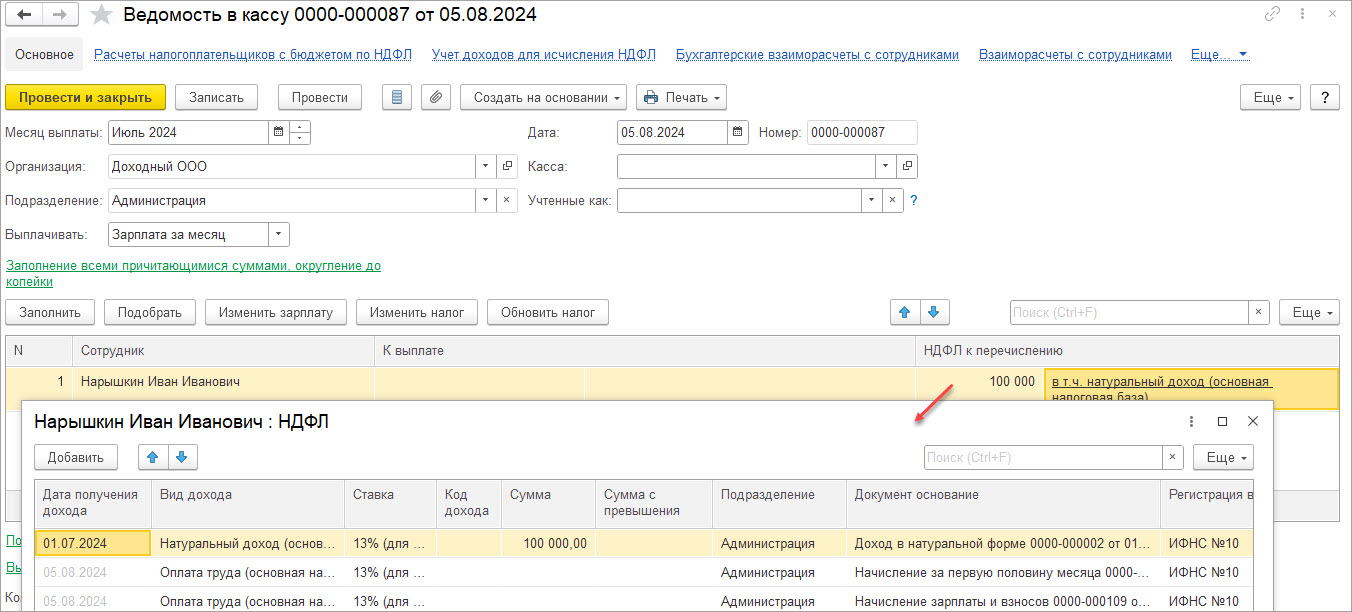This screenshot has height=612, width=1352.
Task: Open Заполнение всеми причитающимися суммами link
Action: [193, 273]
